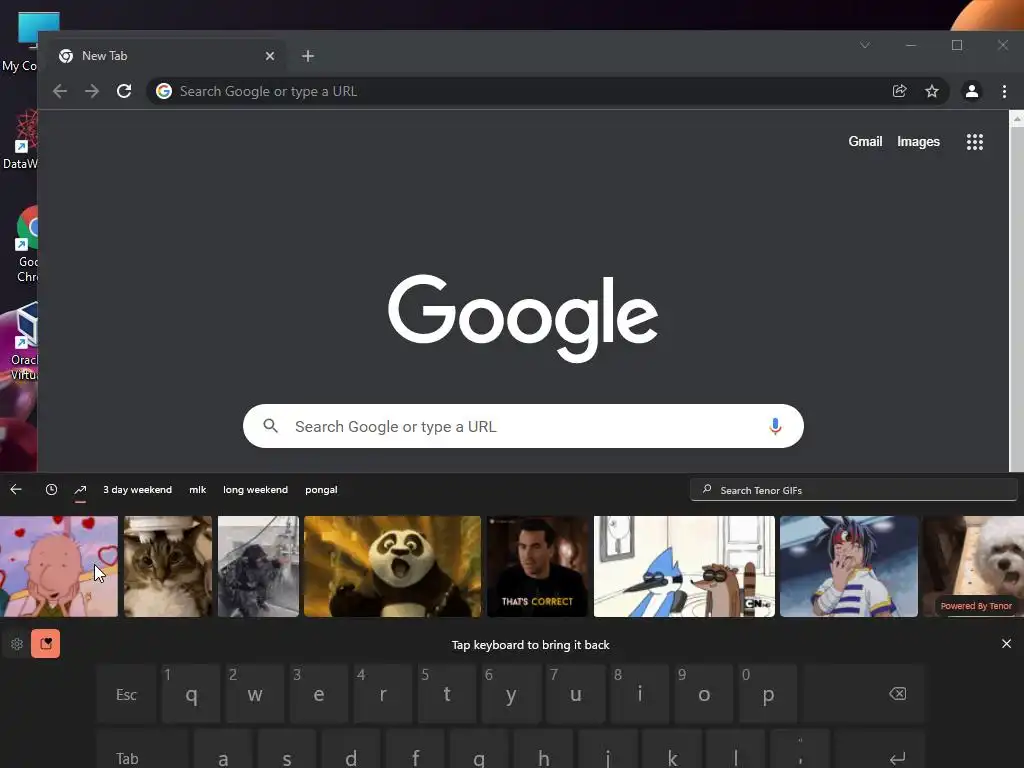Dismiss the keyboard hint with X
This screenshot has height=768, width=1024.
click(x=1006, y=644)
